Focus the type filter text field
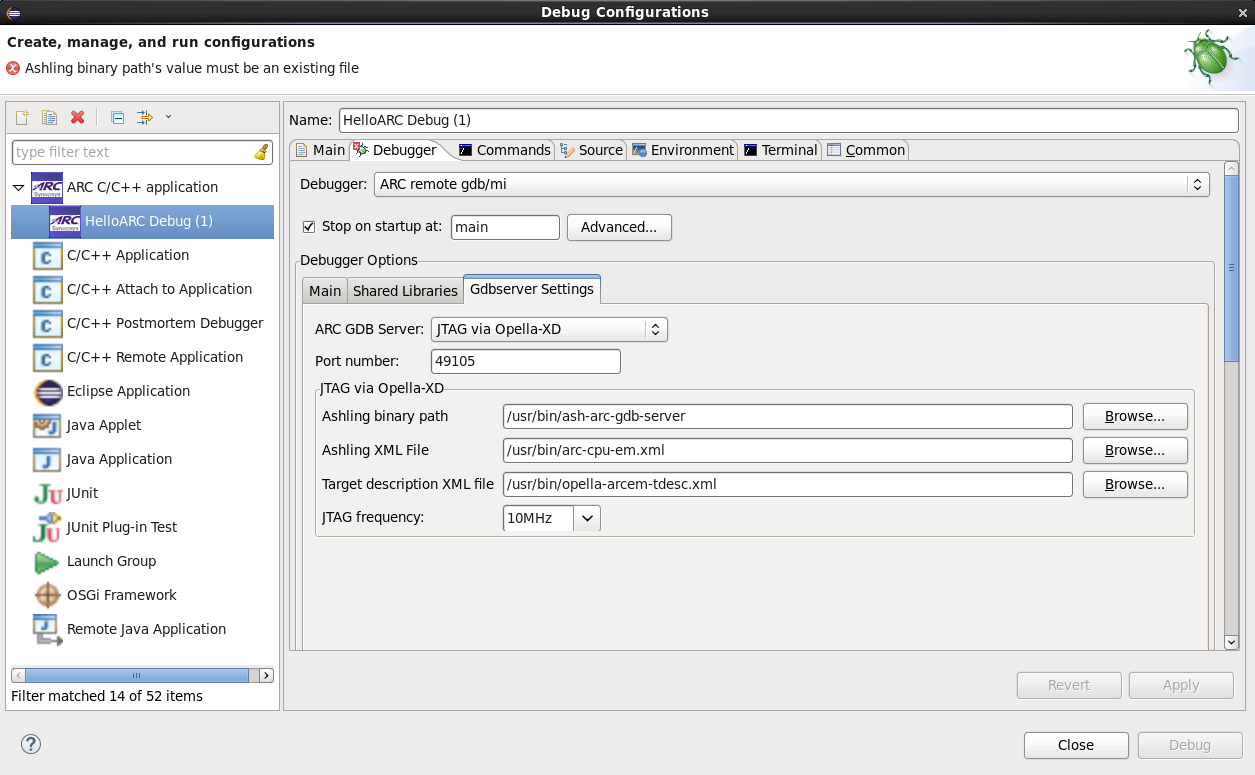 (x=132, y=152)
